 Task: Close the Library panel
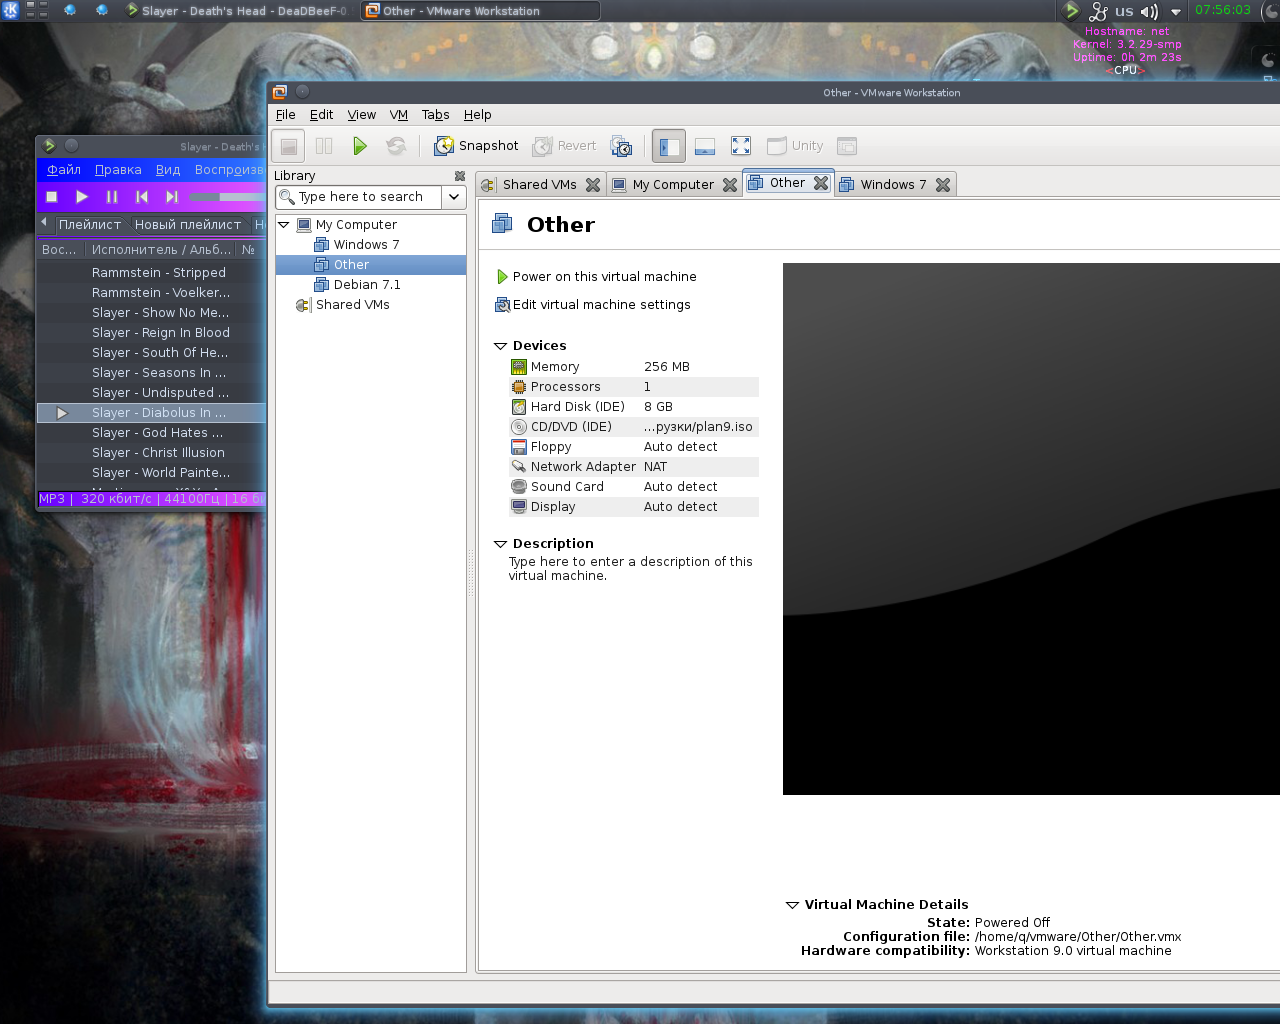[460, 176]
